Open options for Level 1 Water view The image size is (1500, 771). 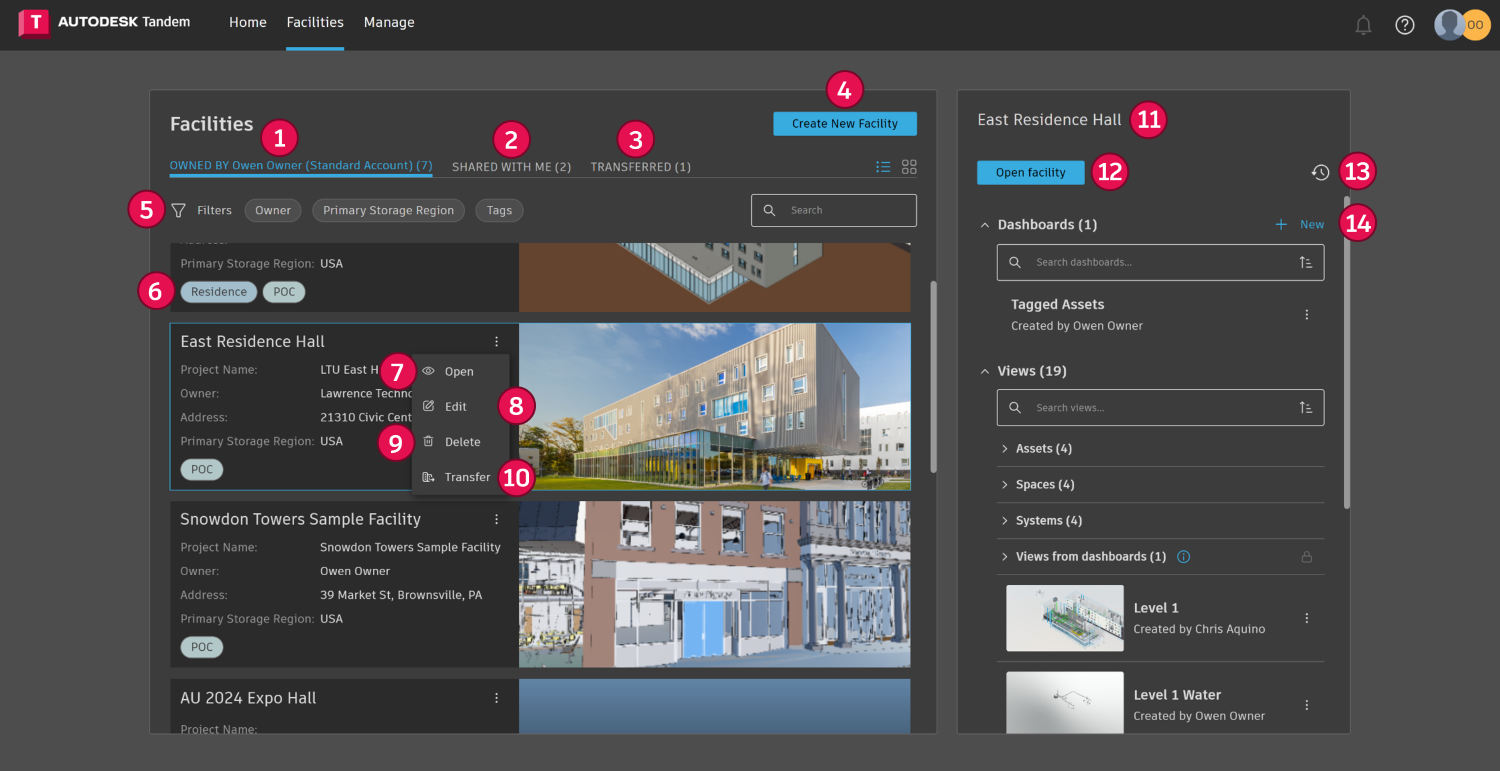pyautogui.click(x=1306, y=705)
